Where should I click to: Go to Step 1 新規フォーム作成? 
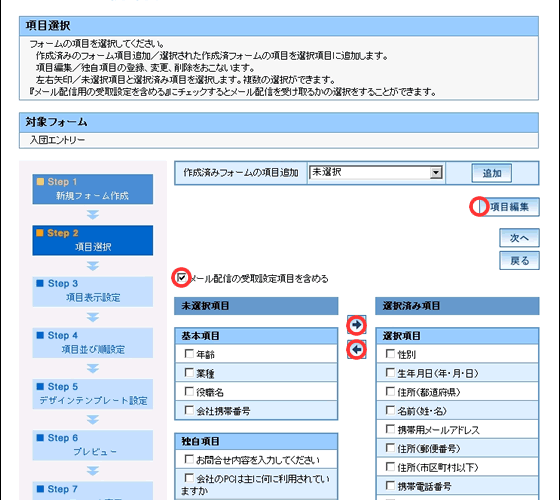click(93, 189)
